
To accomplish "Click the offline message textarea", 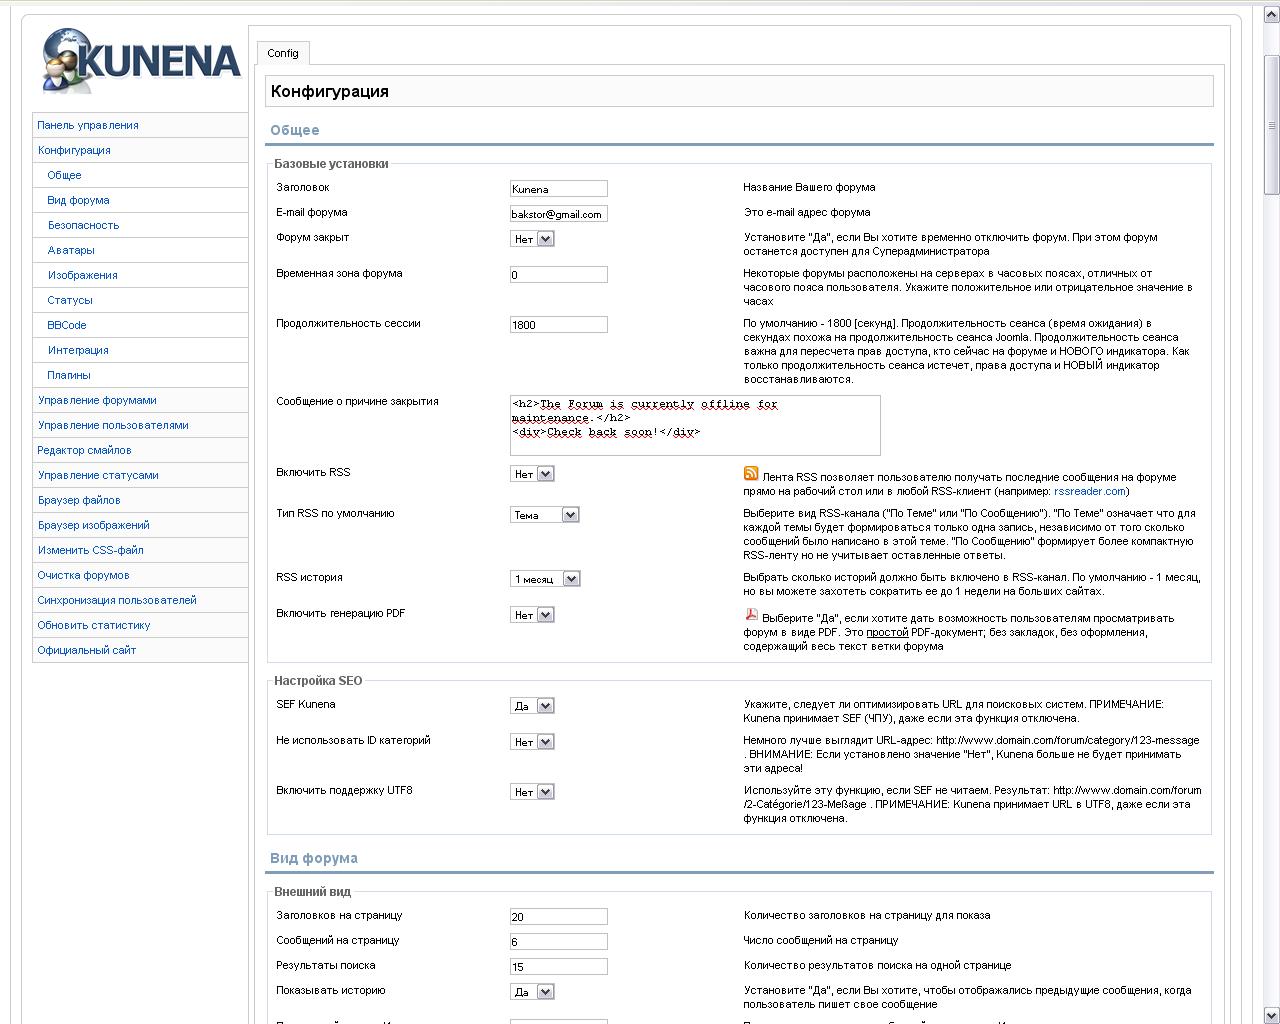I will coord(694,425).
